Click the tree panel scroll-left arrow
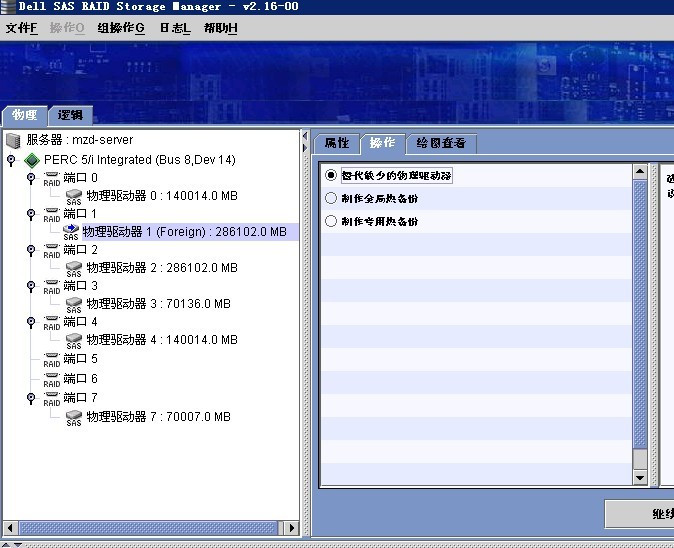 click(10, 527)
